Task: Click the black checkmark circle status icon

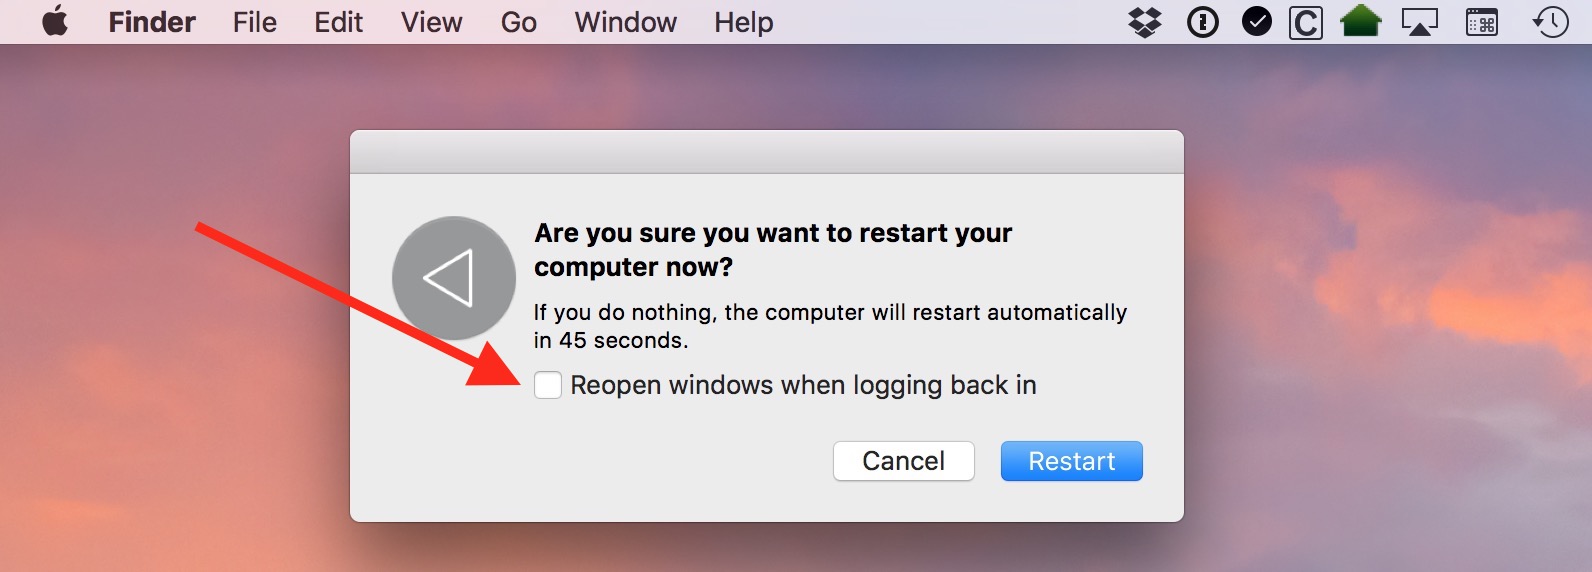Action: [1257, 21]
